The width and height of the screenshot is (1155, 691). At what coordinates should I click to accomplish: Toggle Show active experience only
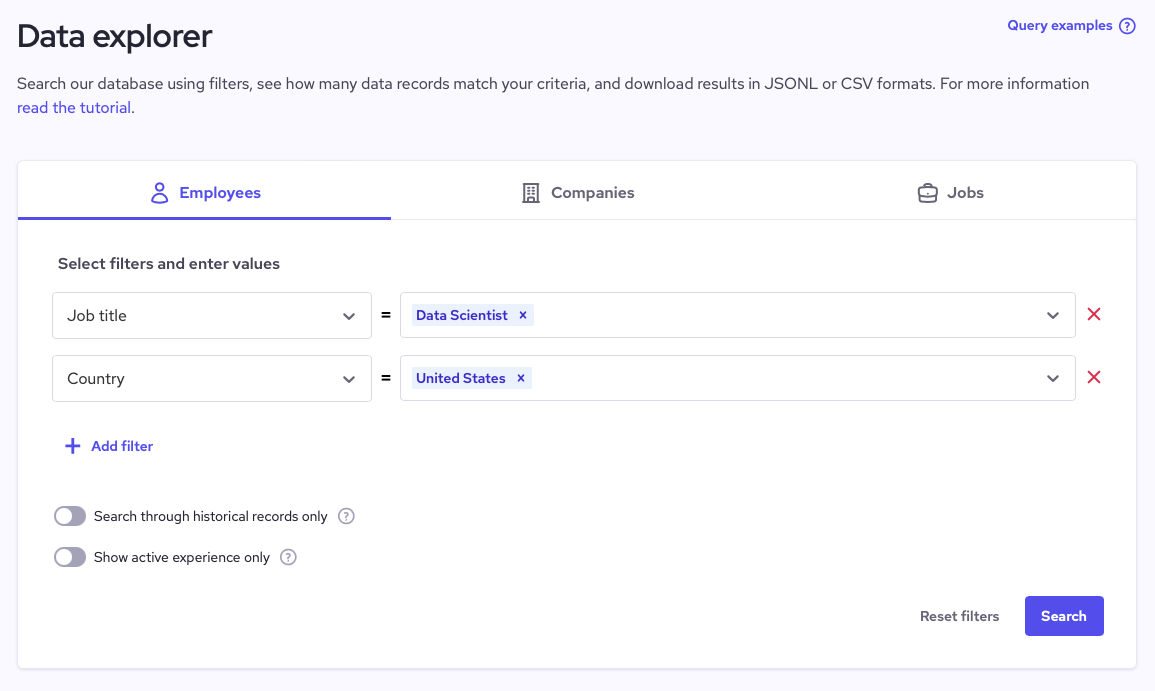(x=70, y=558)
